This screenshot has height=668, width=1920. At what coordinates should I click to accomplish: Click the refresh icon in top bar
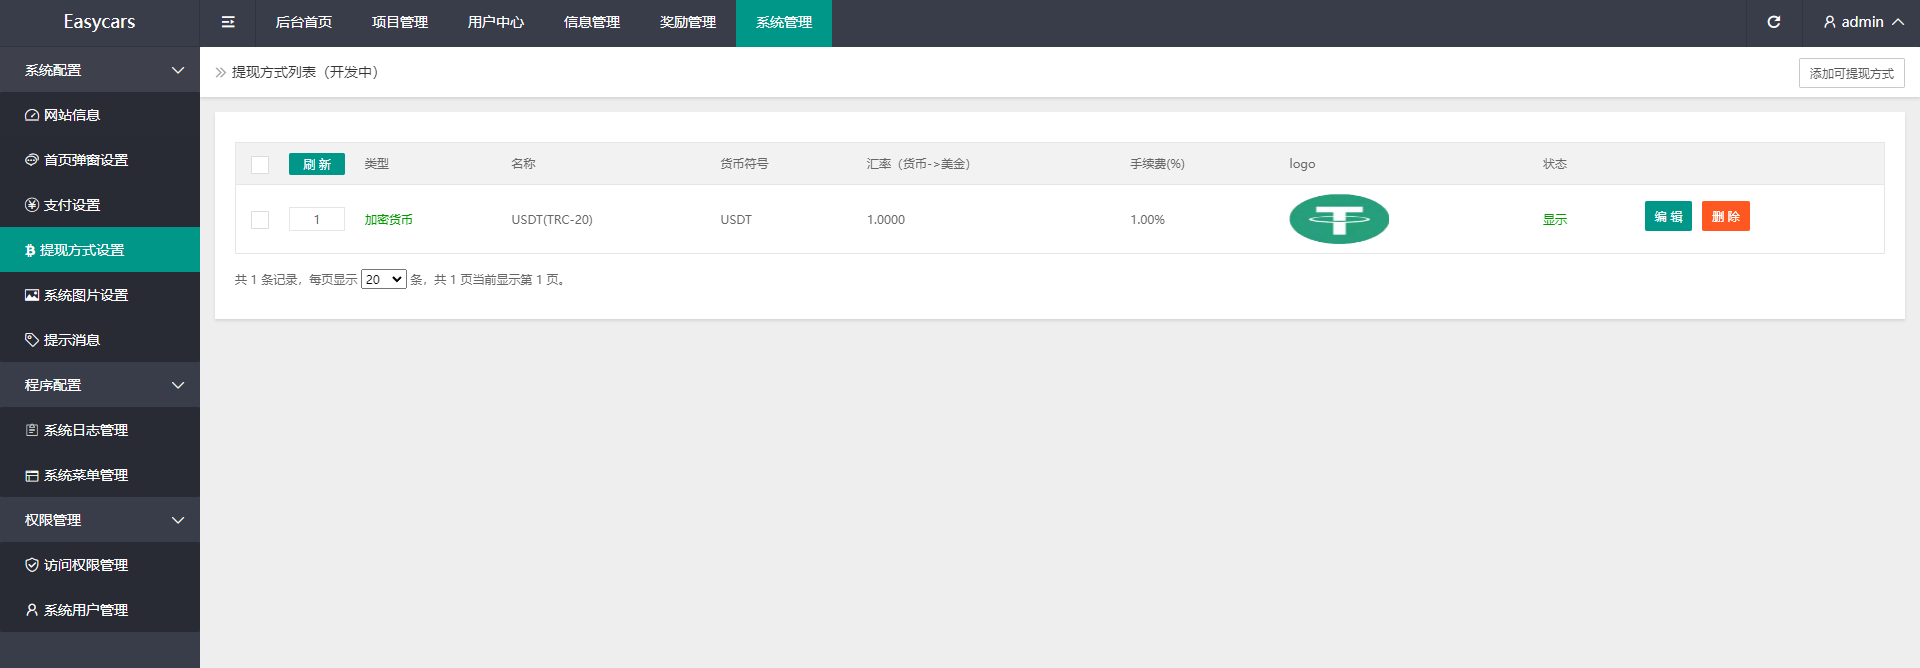pos(1773,22)
